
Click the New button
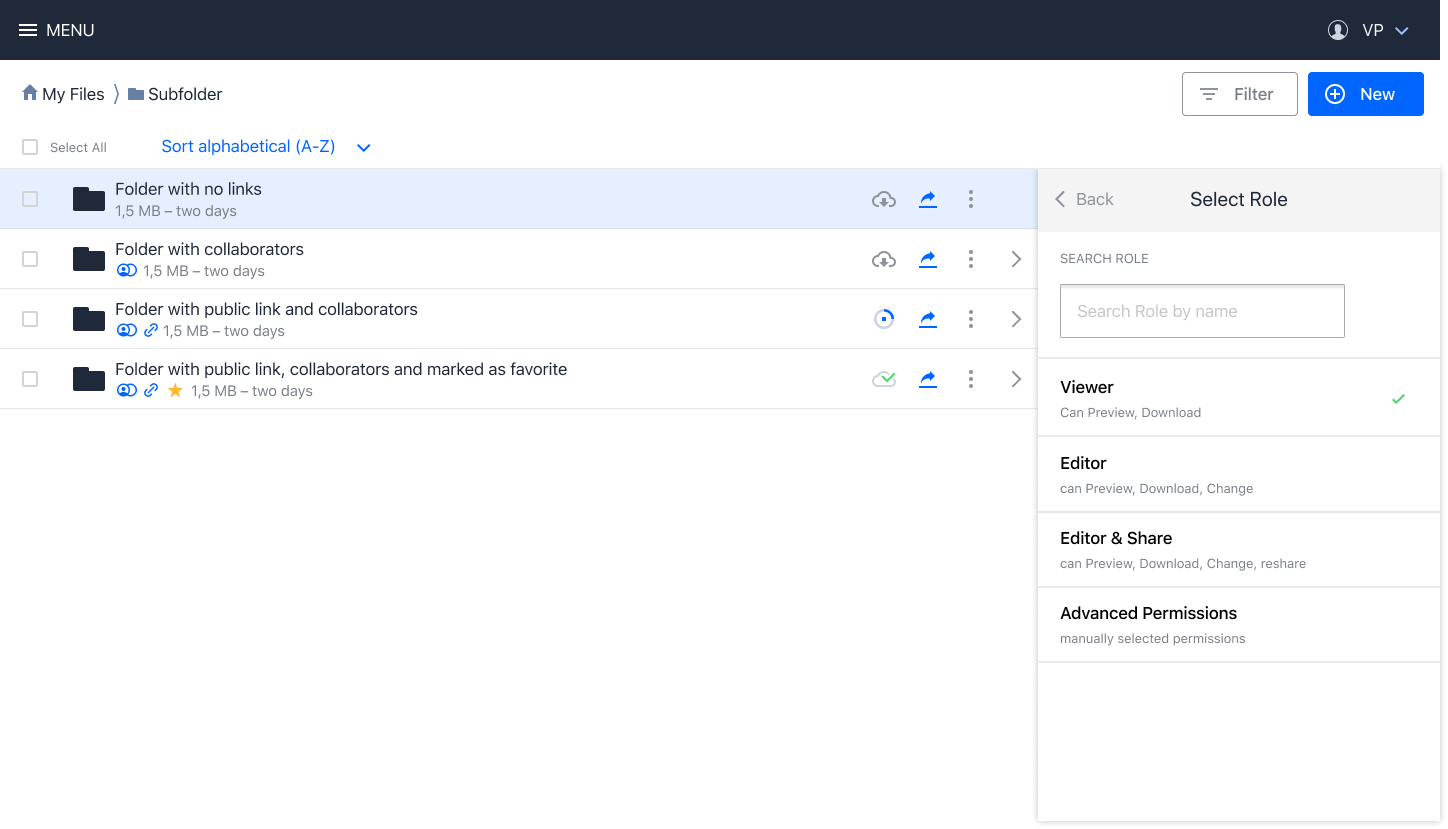(x=1365, y=94)
